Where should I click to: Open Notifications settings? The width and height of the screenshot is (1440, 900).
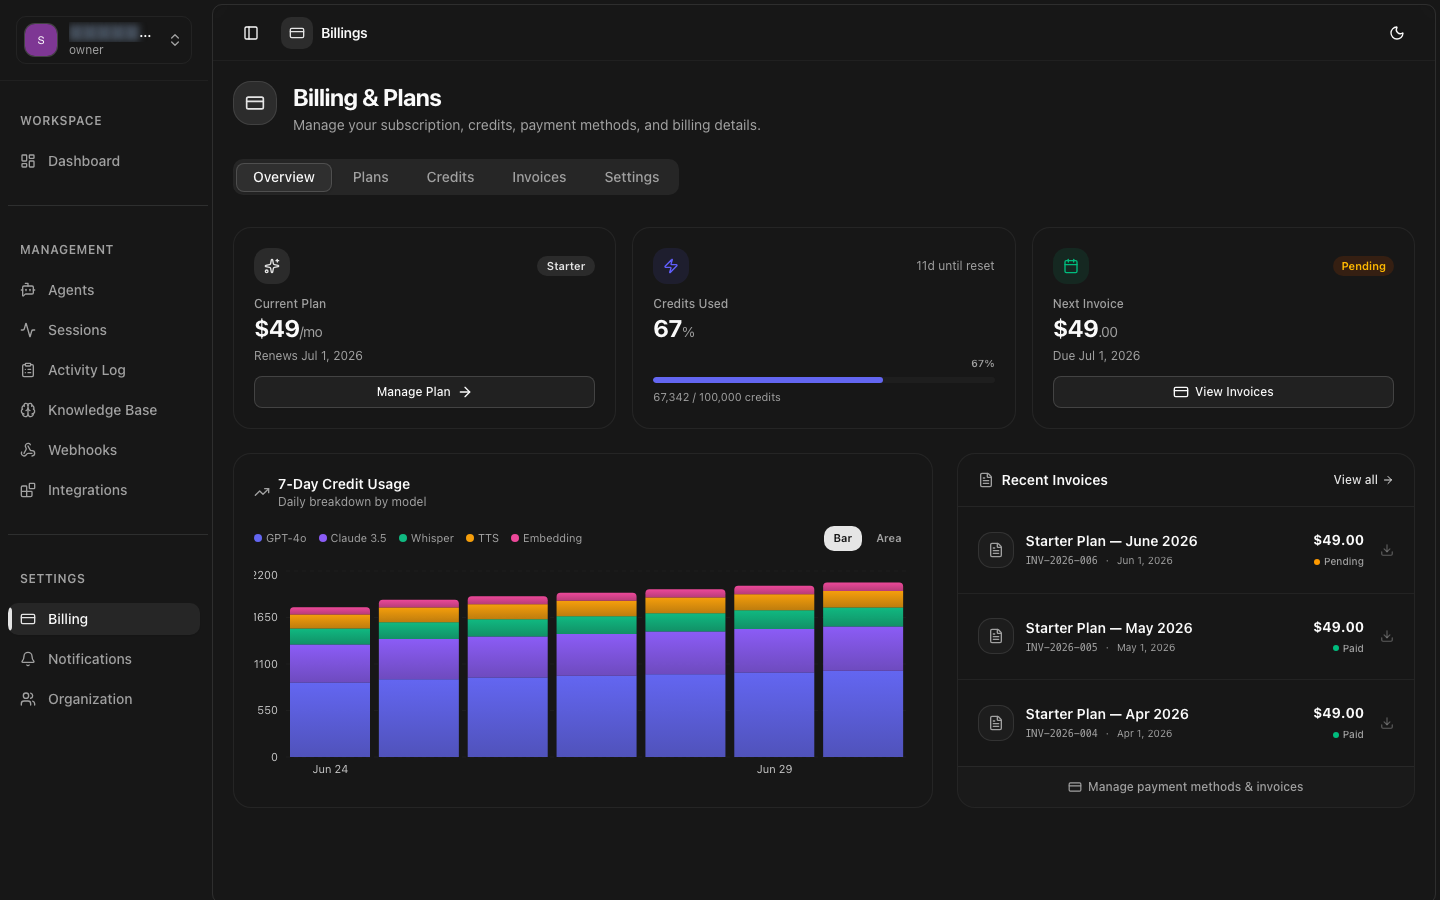pos(104,659)
